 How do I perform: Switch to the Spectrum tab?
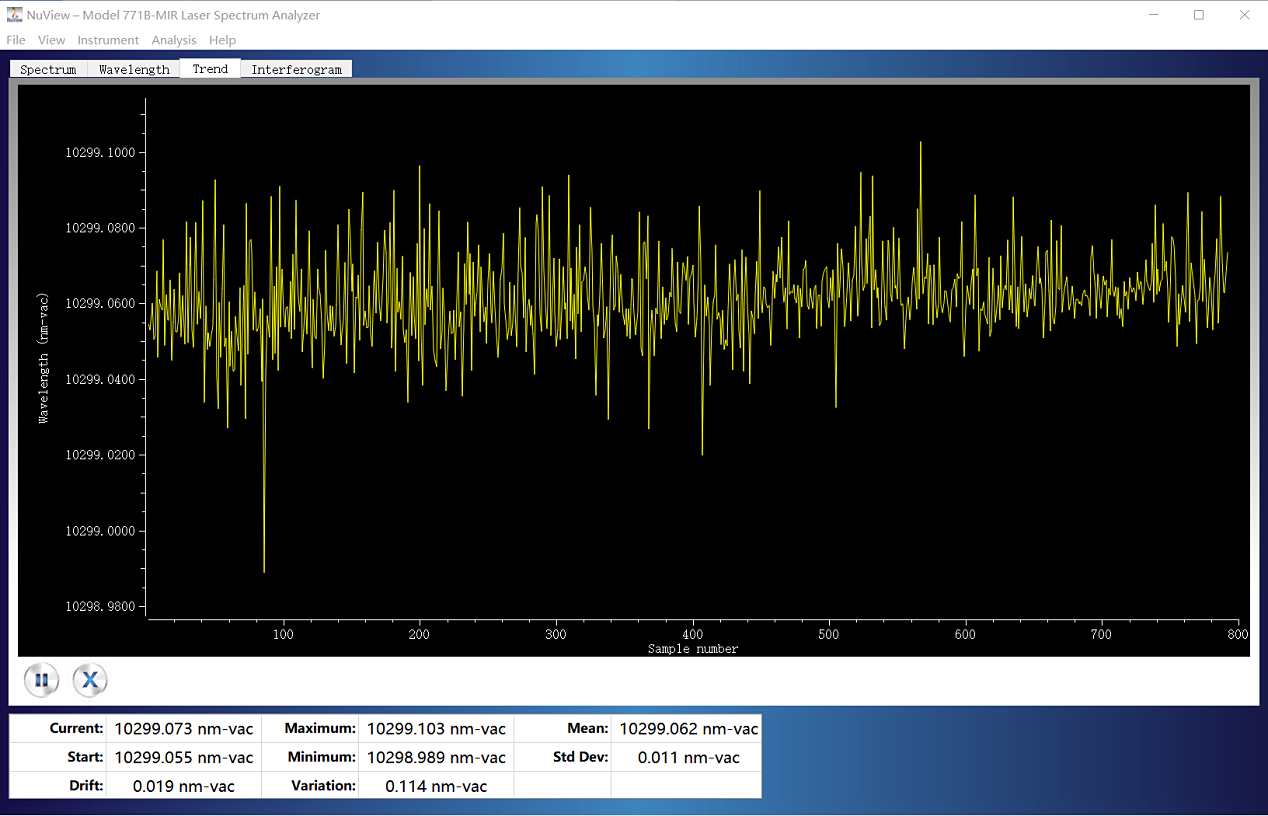click(x=48, y=69)
